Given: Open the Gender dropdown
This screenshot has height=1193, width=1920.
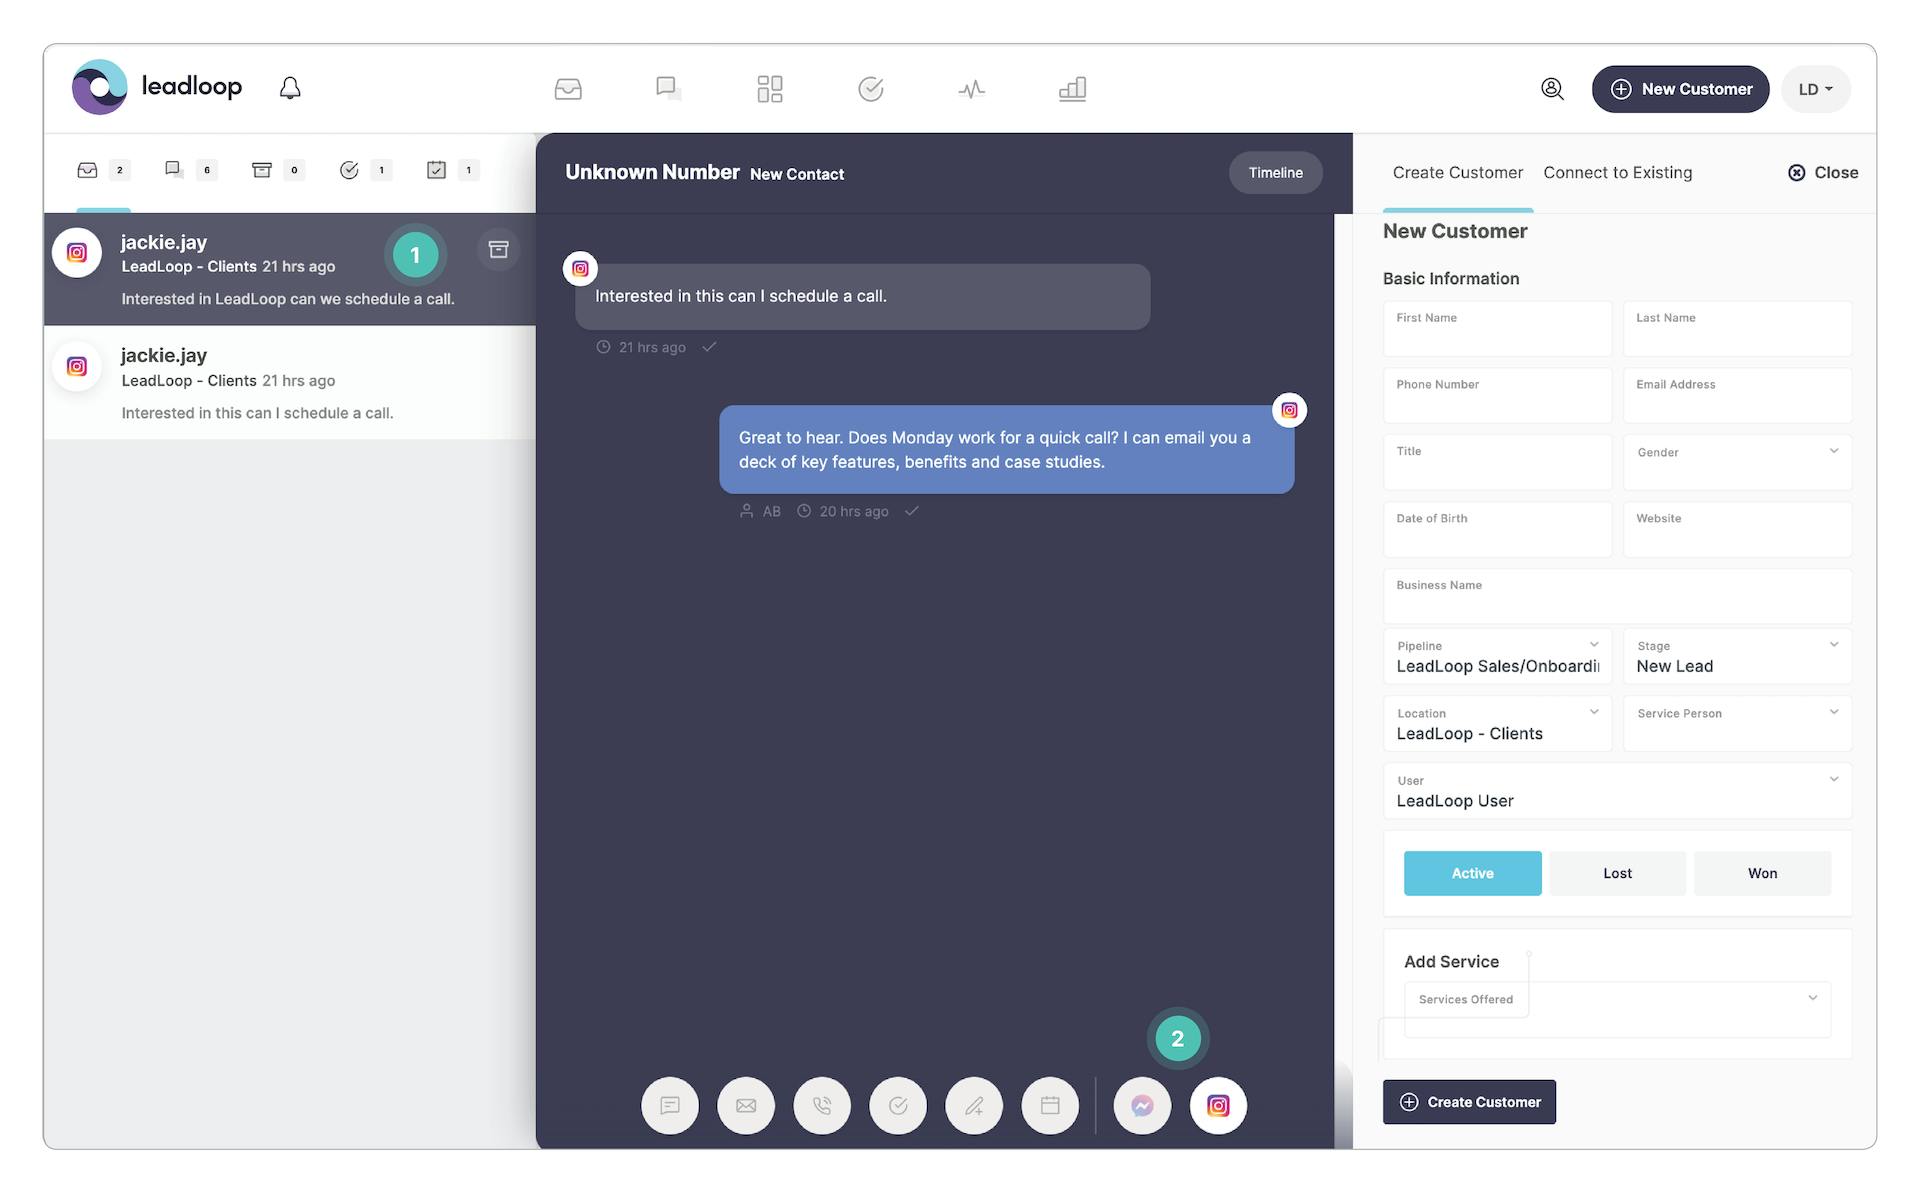Looking at the screenshot, I should [1737, 461].
